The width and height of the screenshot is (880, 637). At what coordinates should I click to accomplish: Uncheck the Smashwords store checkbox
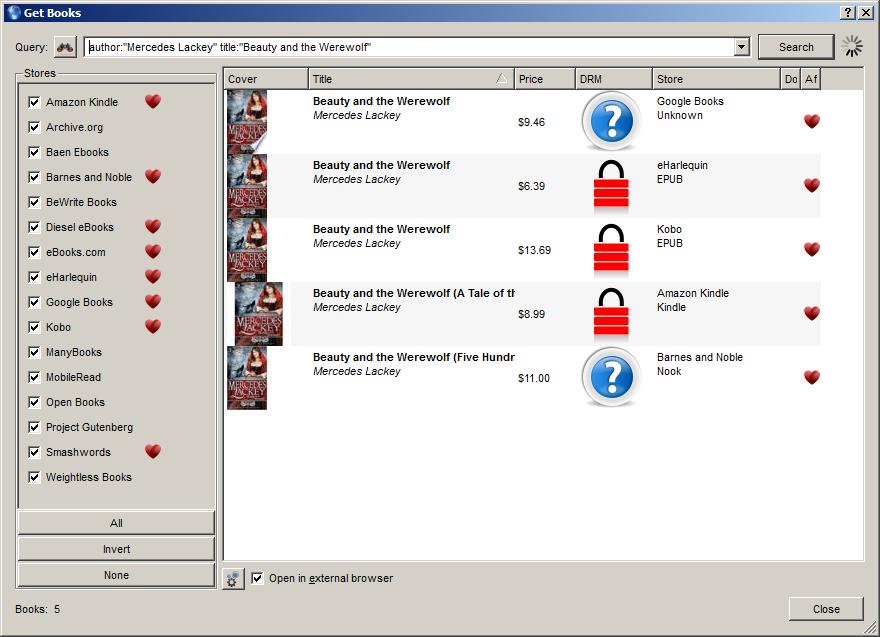tap(34, 452)
